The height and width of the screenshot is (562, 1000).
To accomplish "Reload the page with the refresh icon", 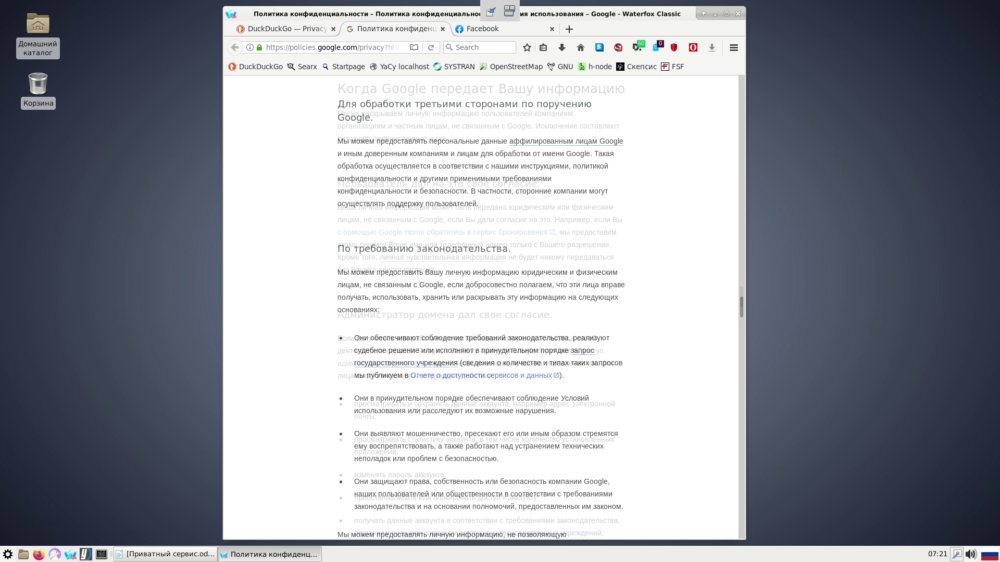I will click(x=431, y=47).
